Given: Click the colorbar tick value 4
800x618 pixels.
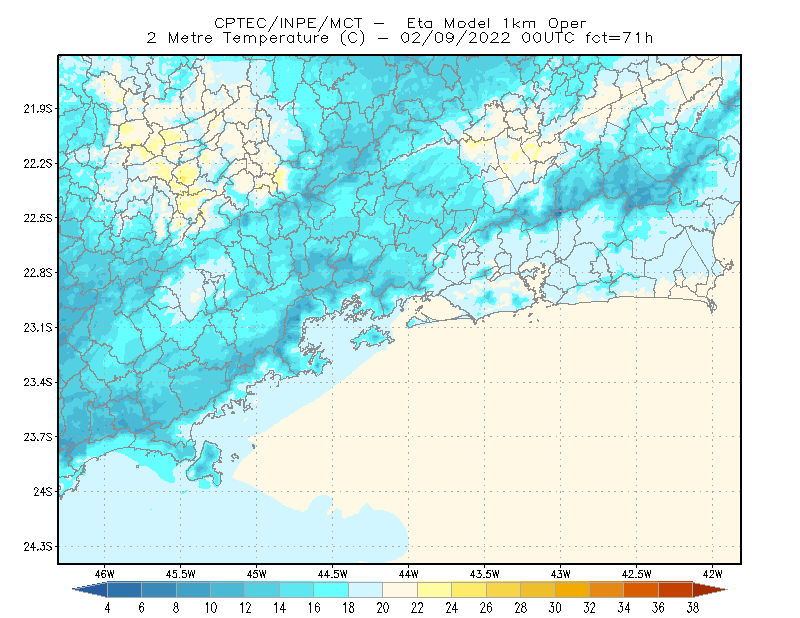Looking at the screenshot, I should 107,608.
